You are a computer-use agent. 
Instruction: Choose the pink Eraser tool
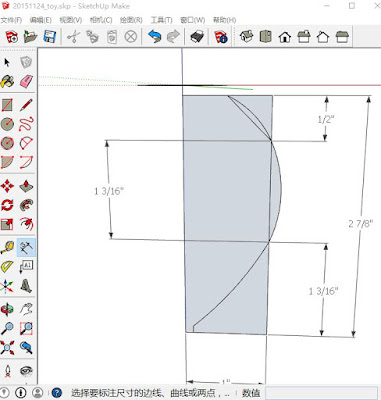[x=26, y=81]
